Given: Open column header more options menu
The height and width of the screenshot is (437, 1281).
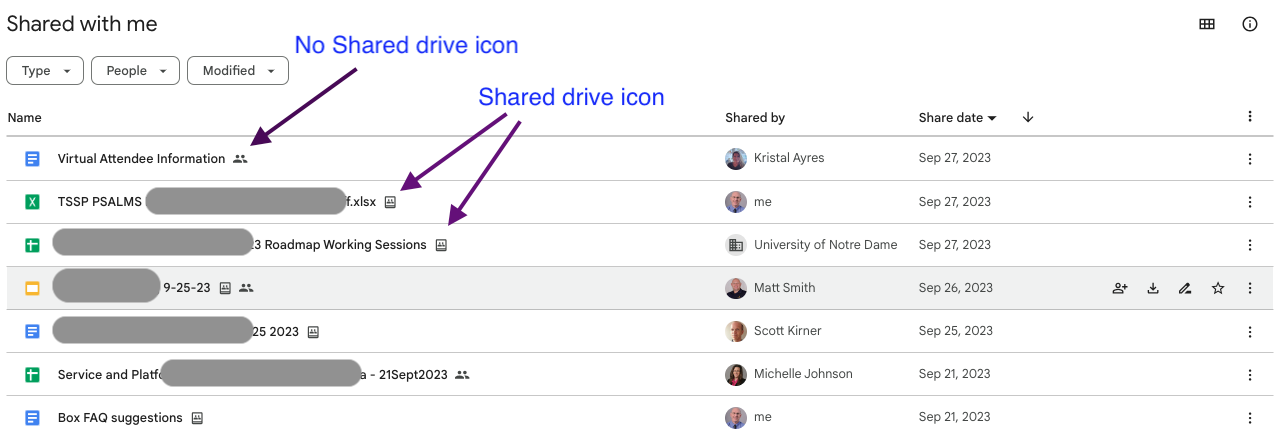Looking at the screenshot, I should pos(1250,117).
